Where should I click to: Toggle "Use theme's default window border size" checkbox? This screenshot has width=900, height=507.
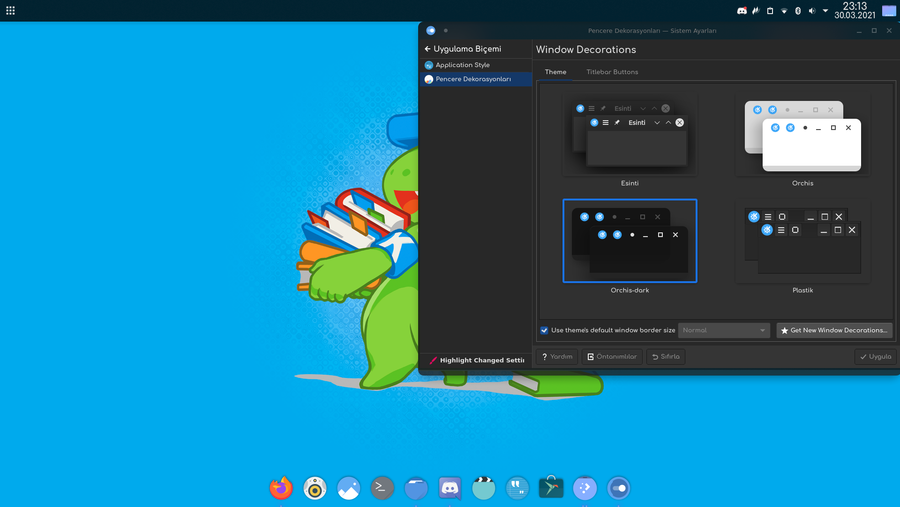click(x=545, y=330)
